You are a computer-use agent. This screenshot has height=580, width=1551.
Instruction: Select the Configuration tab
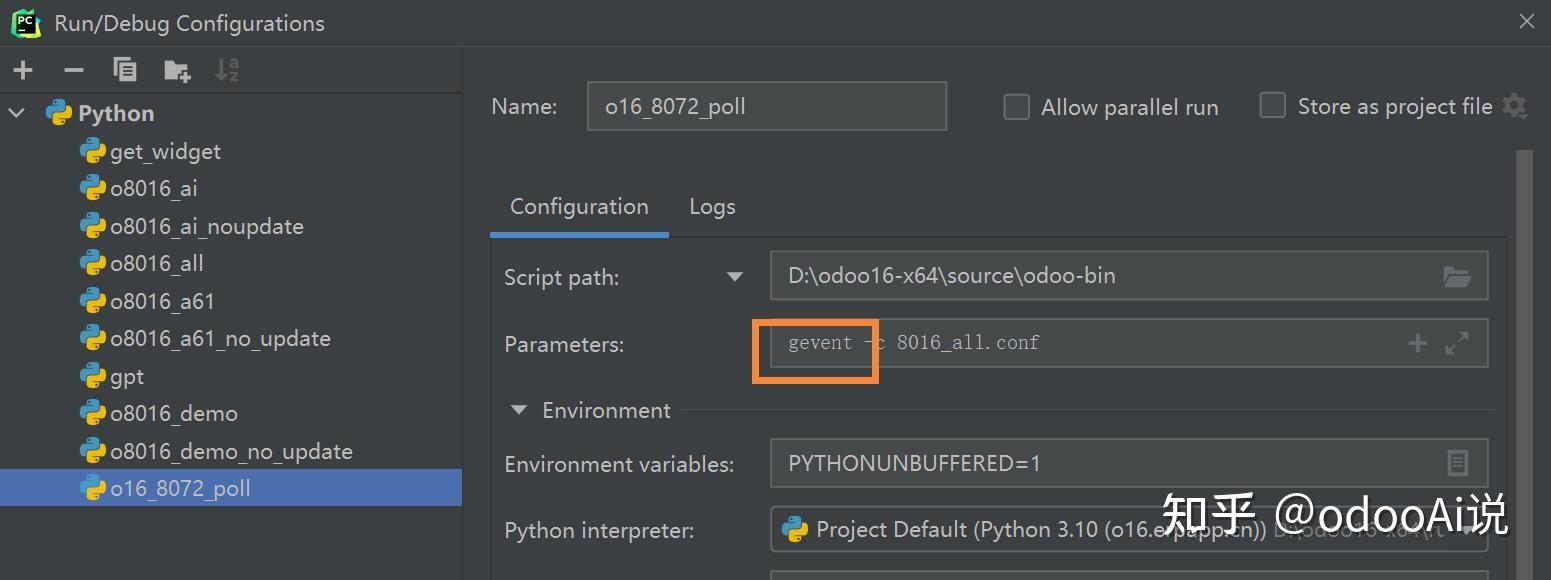click(579, 207)
